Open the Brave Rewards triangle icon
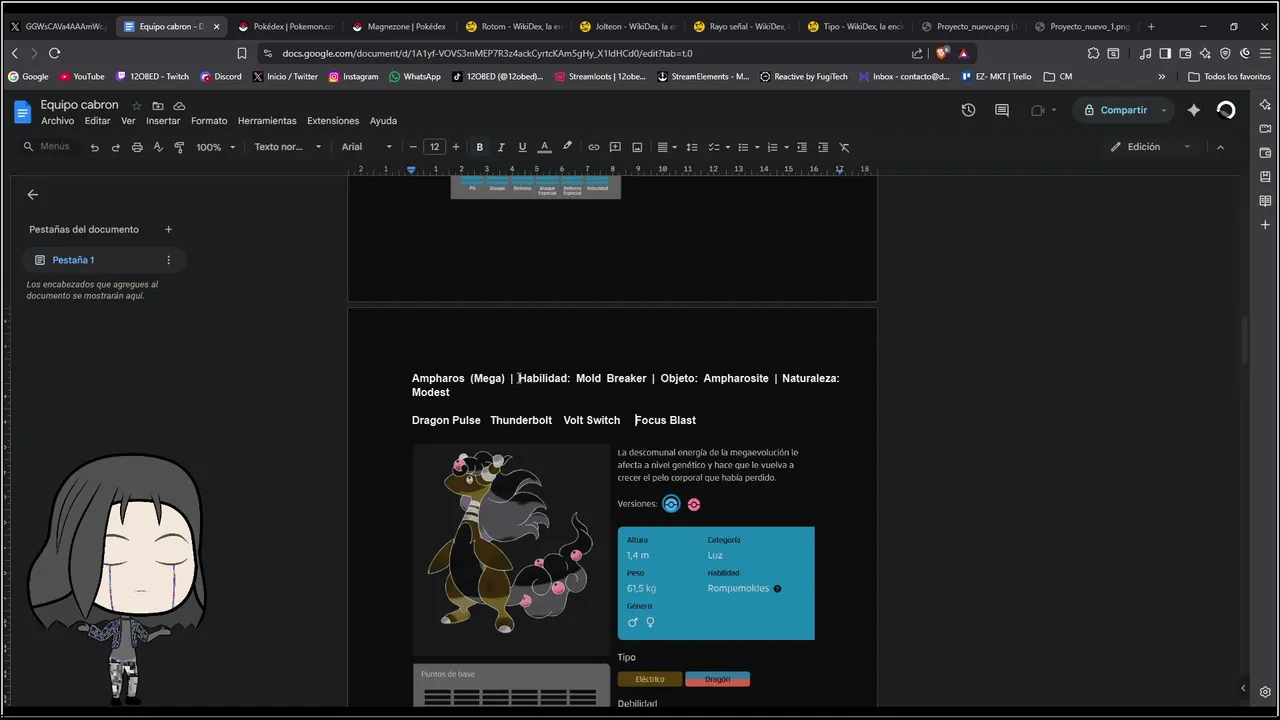Image resolution: width=1280 pixels, height=720 pixels. pos(963,53)
